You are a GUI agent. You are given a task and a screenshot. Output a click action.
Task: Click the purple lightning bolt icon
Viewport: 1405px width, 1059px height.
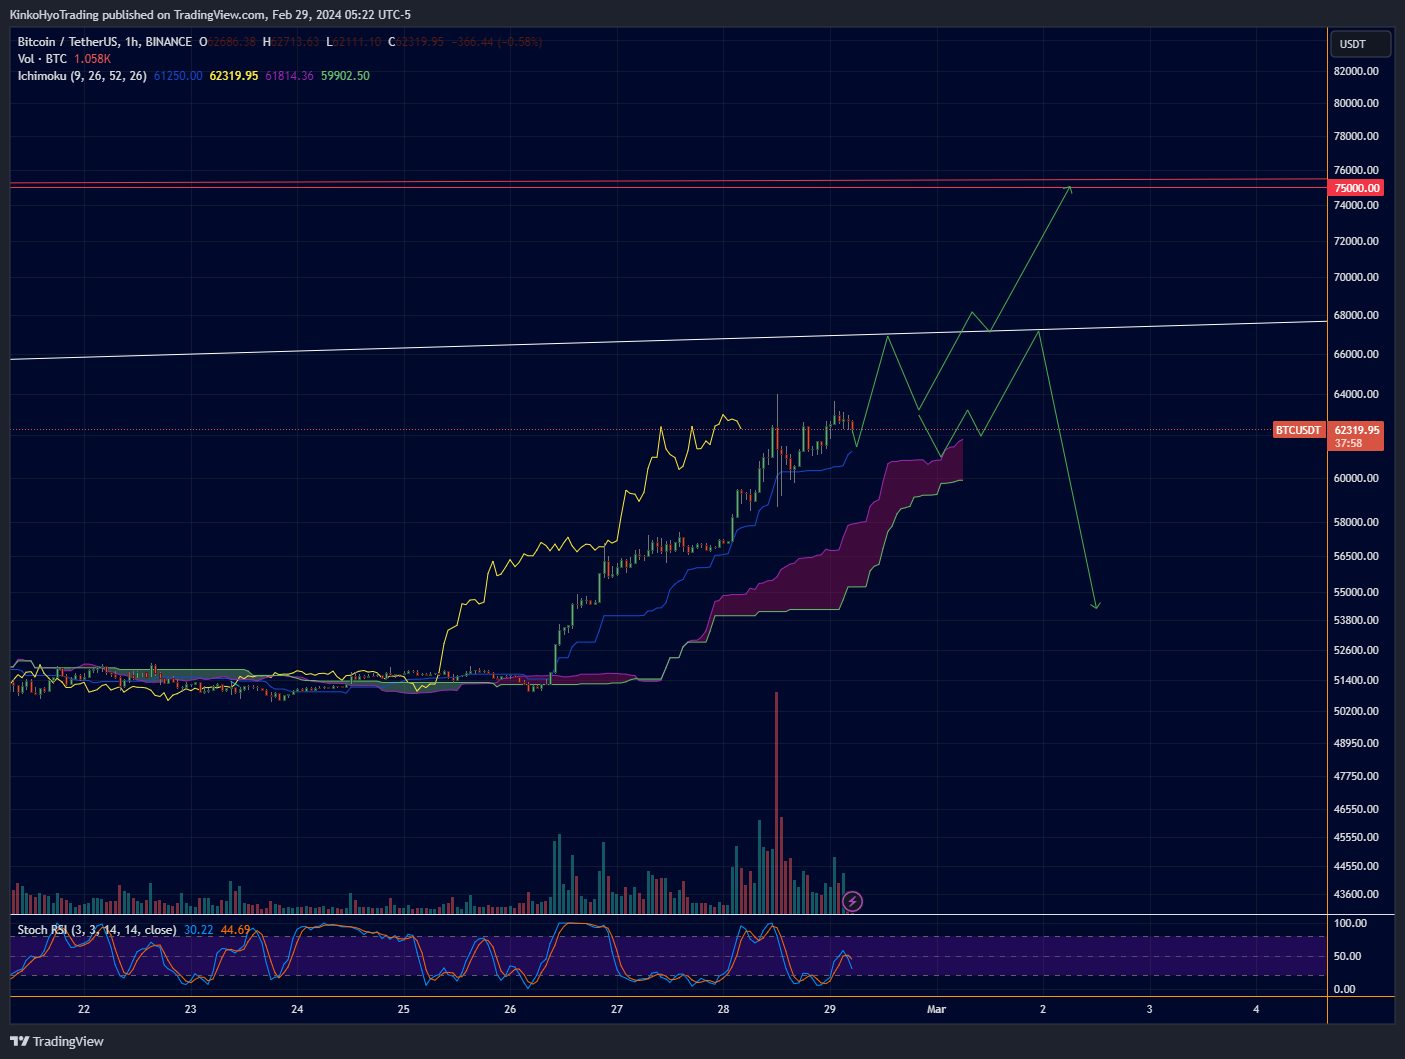pos(853,902)
